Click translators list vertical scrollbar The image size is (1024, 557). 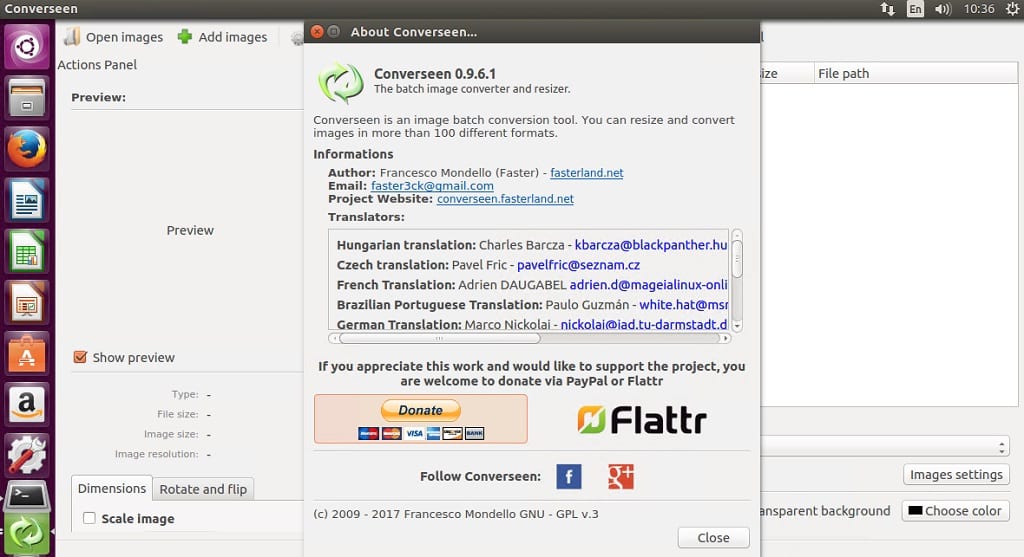pos(737,259)
